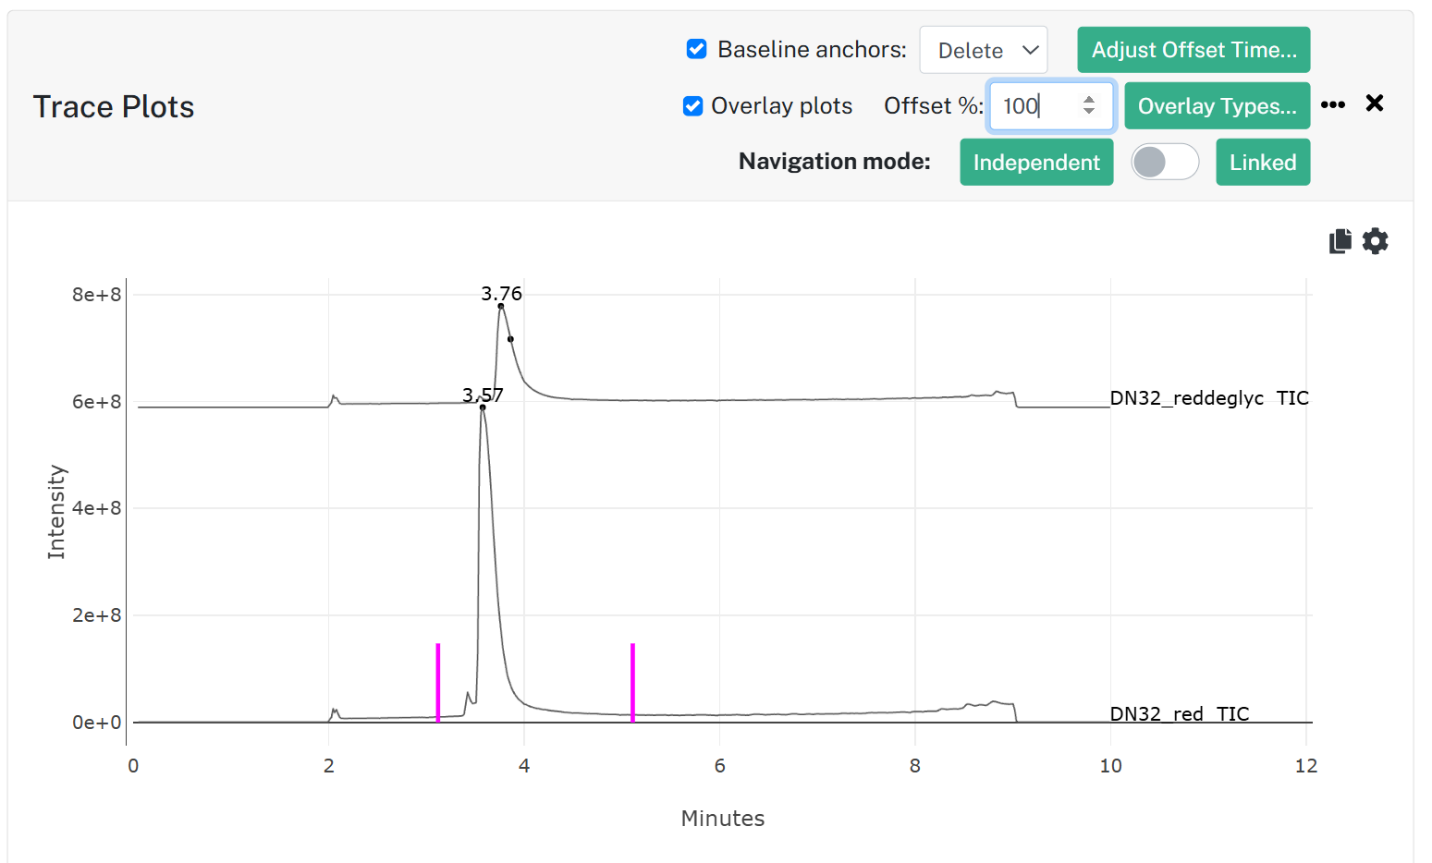The image size is (1432, 863).
Task: Click the 3.57 peak apex marker
Action: pyautogui.click(x=483, y=407)
